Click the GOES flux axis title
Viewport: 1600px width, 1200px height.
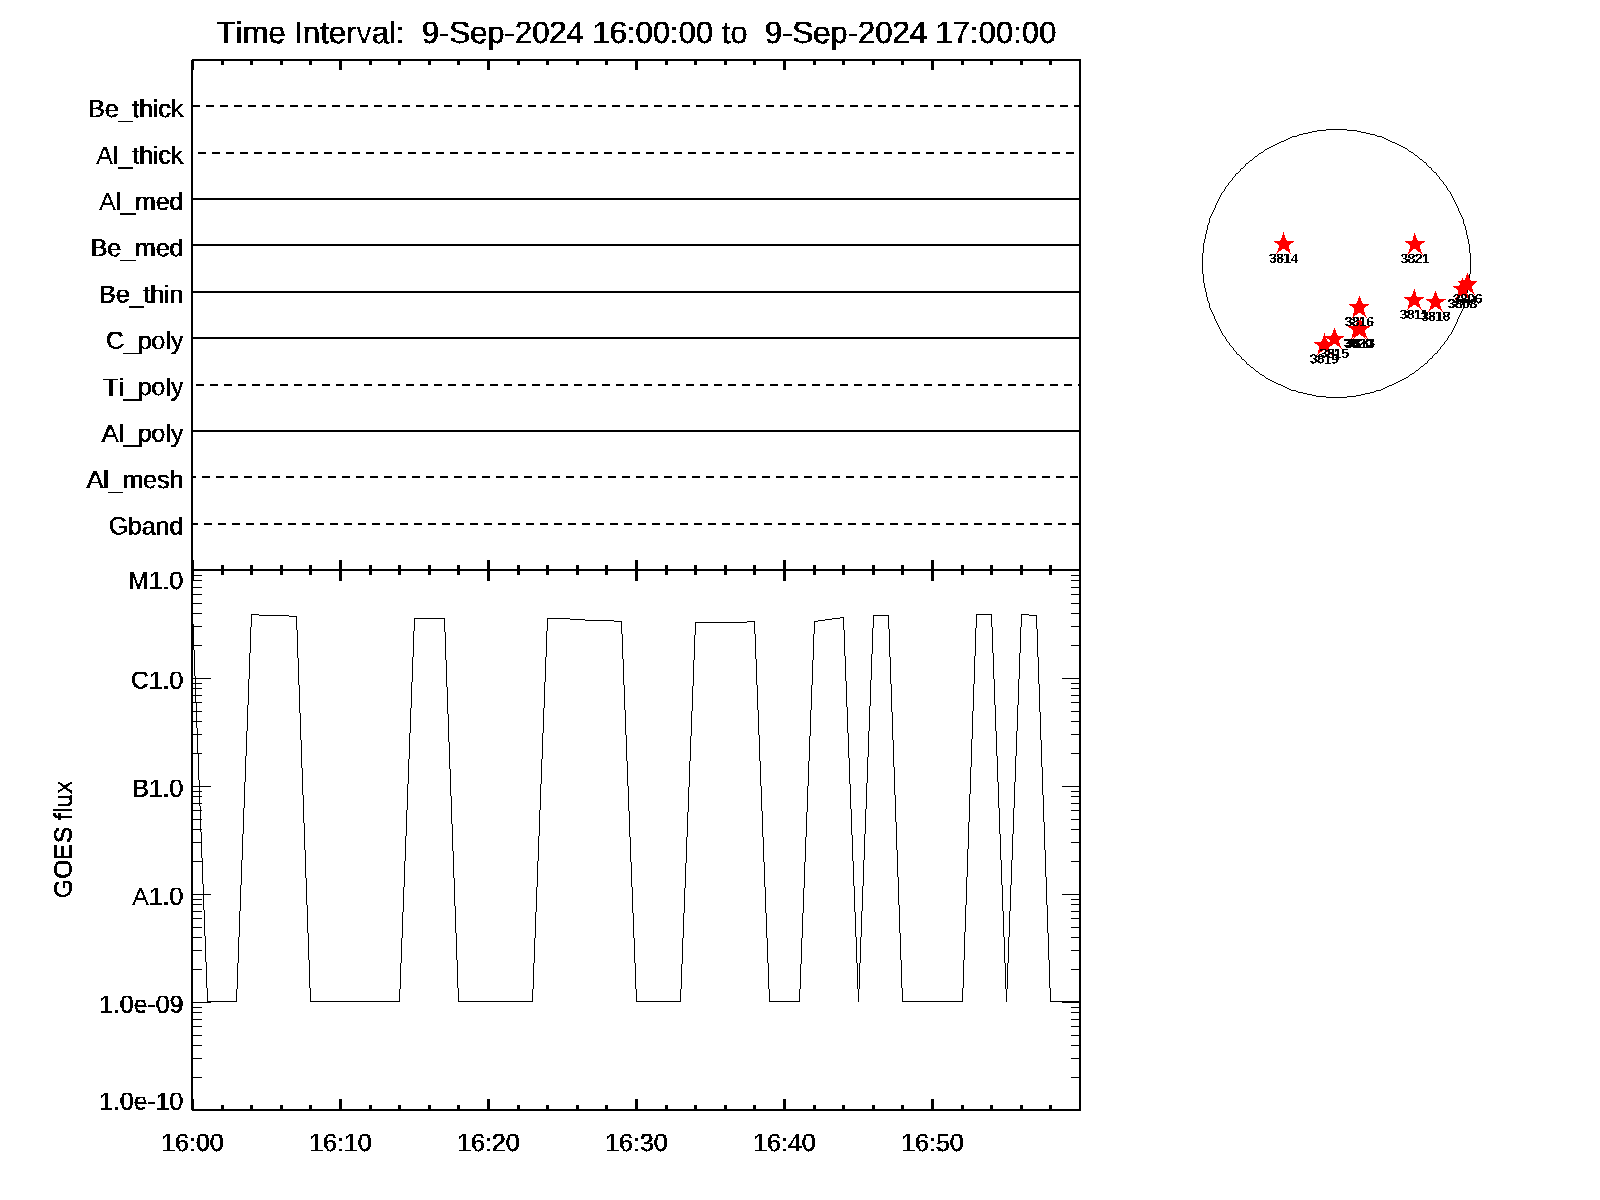point(63,839)
